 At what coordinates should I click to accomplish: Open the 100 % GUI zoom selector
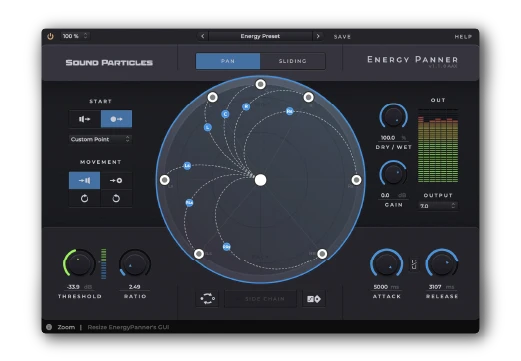[x=75, y=36]
